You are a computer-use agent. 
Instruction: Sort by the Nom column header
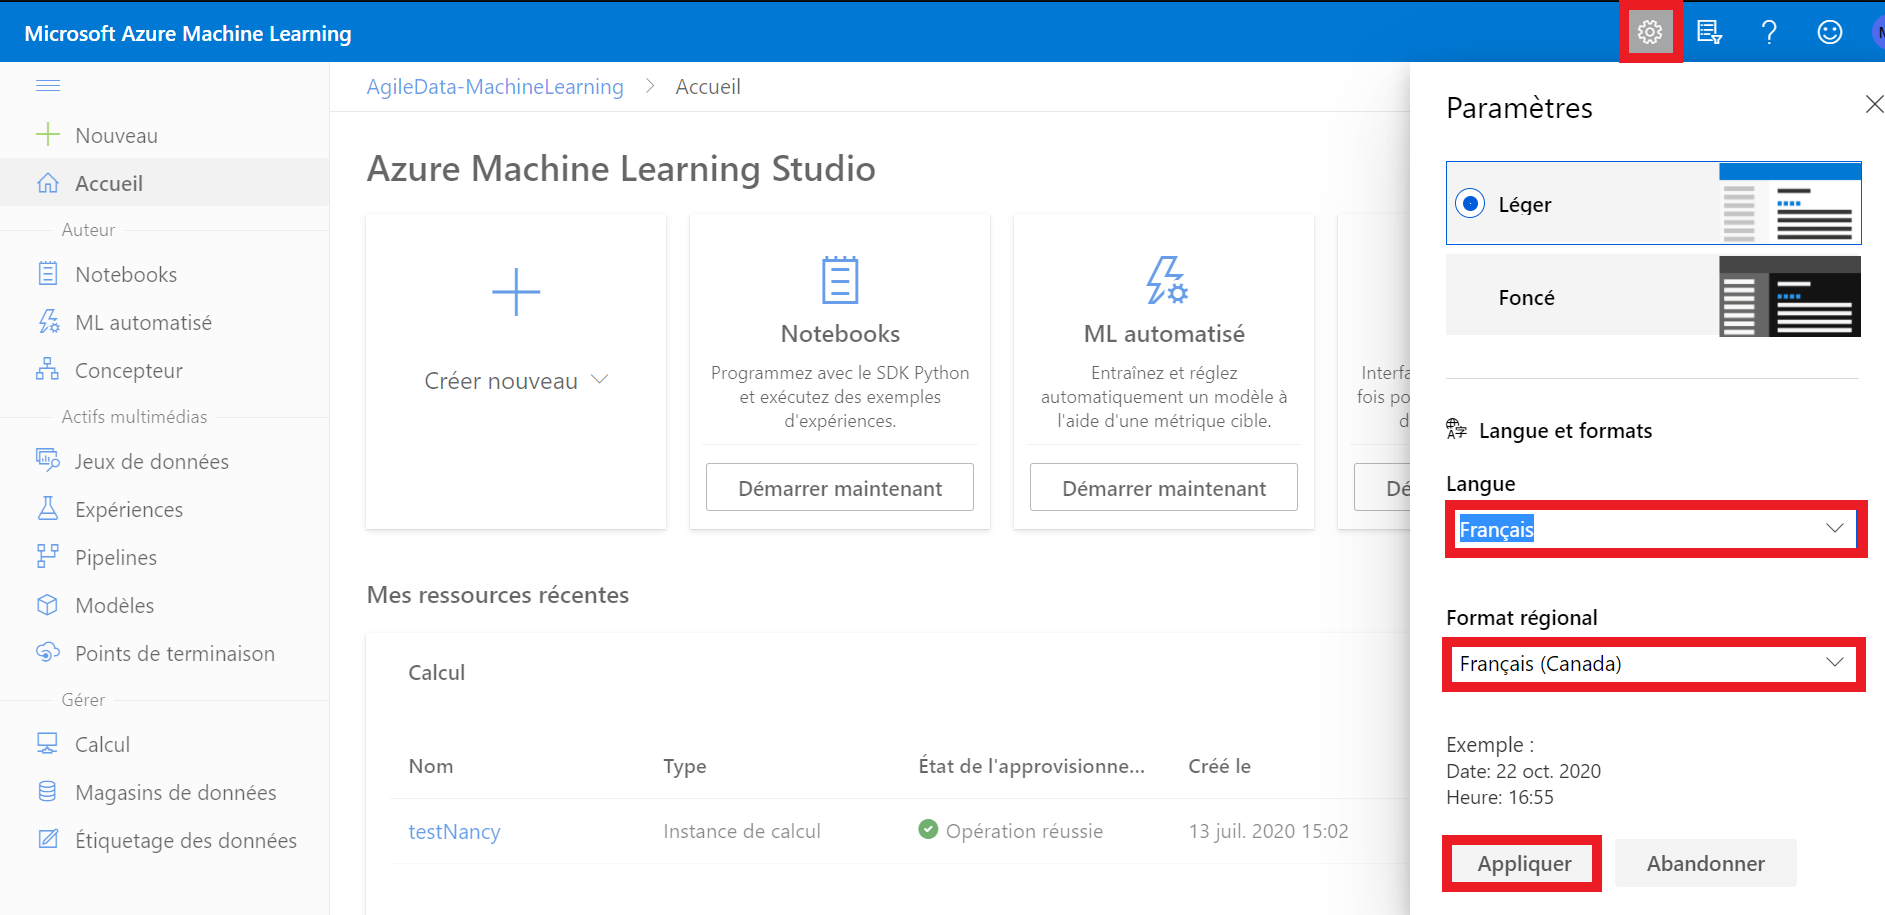click(431, 766)
